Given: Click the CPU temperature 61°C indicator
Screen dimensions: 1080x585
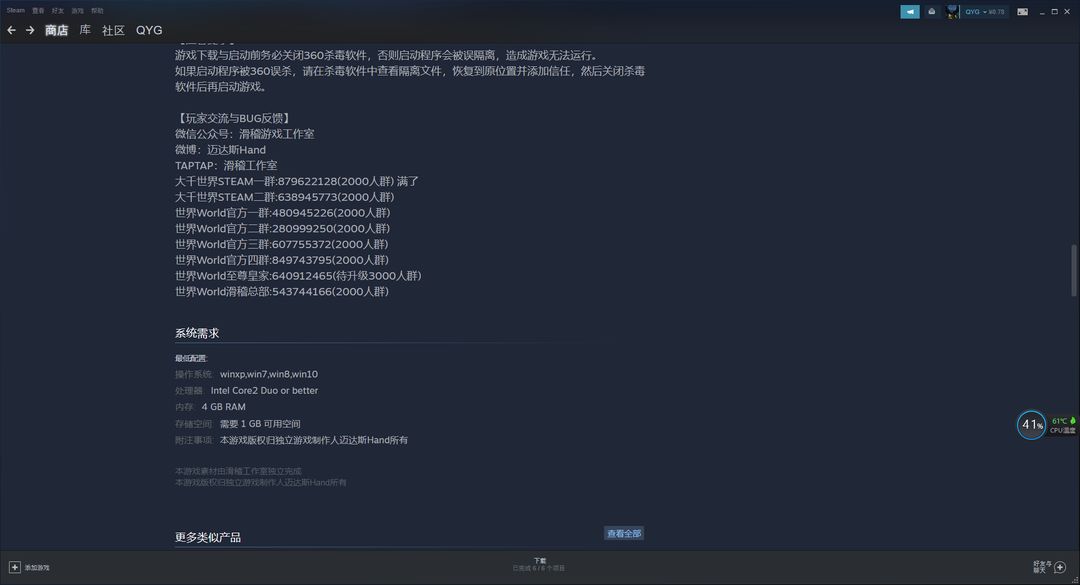Looking at the screenshot, I should (1061, 425).
